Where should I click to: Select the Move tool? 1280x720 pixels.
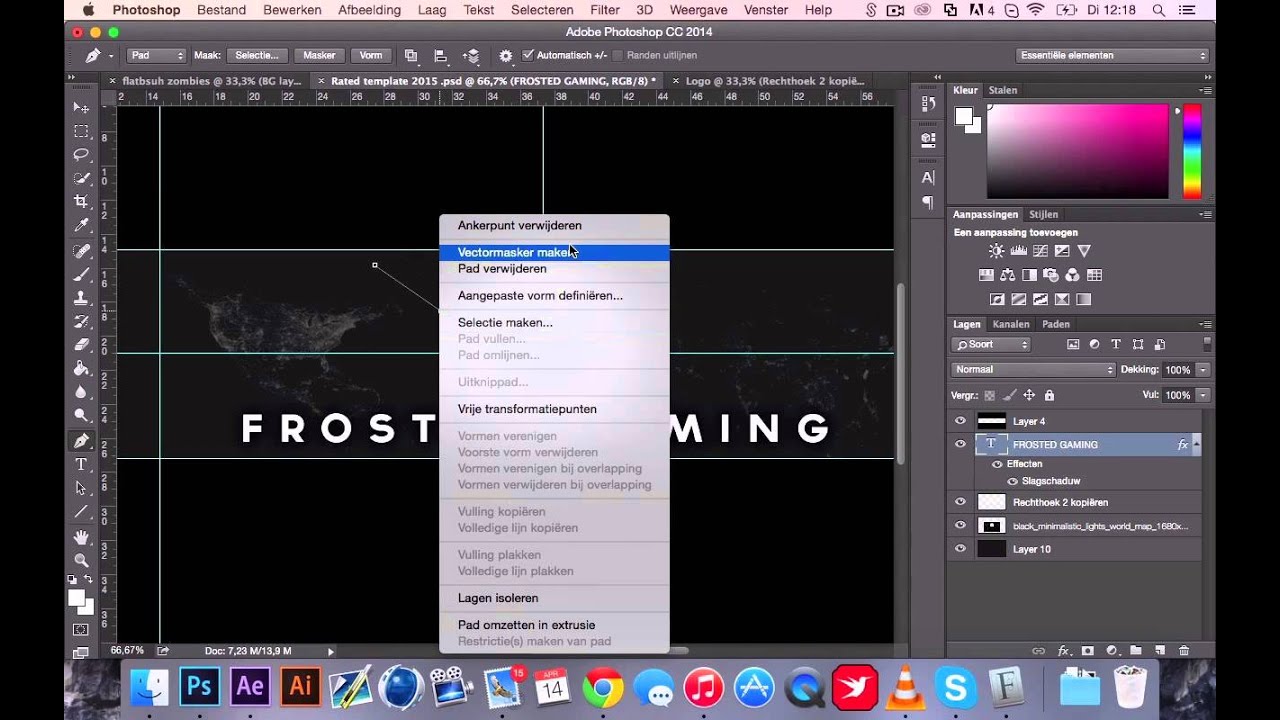coord(81,107)
